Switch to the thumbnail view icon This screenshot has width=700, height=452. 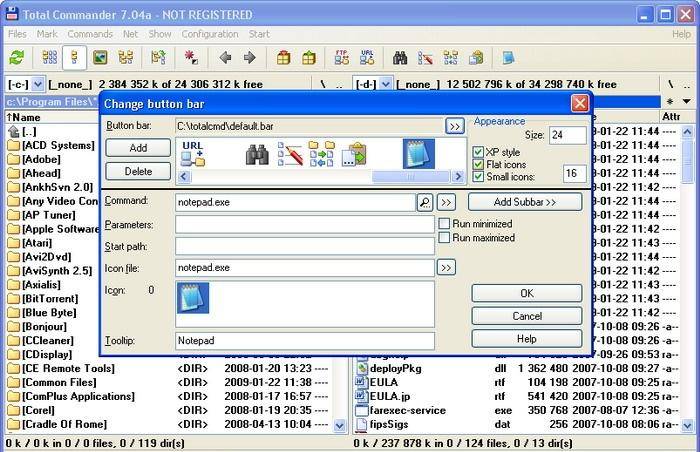100,58
